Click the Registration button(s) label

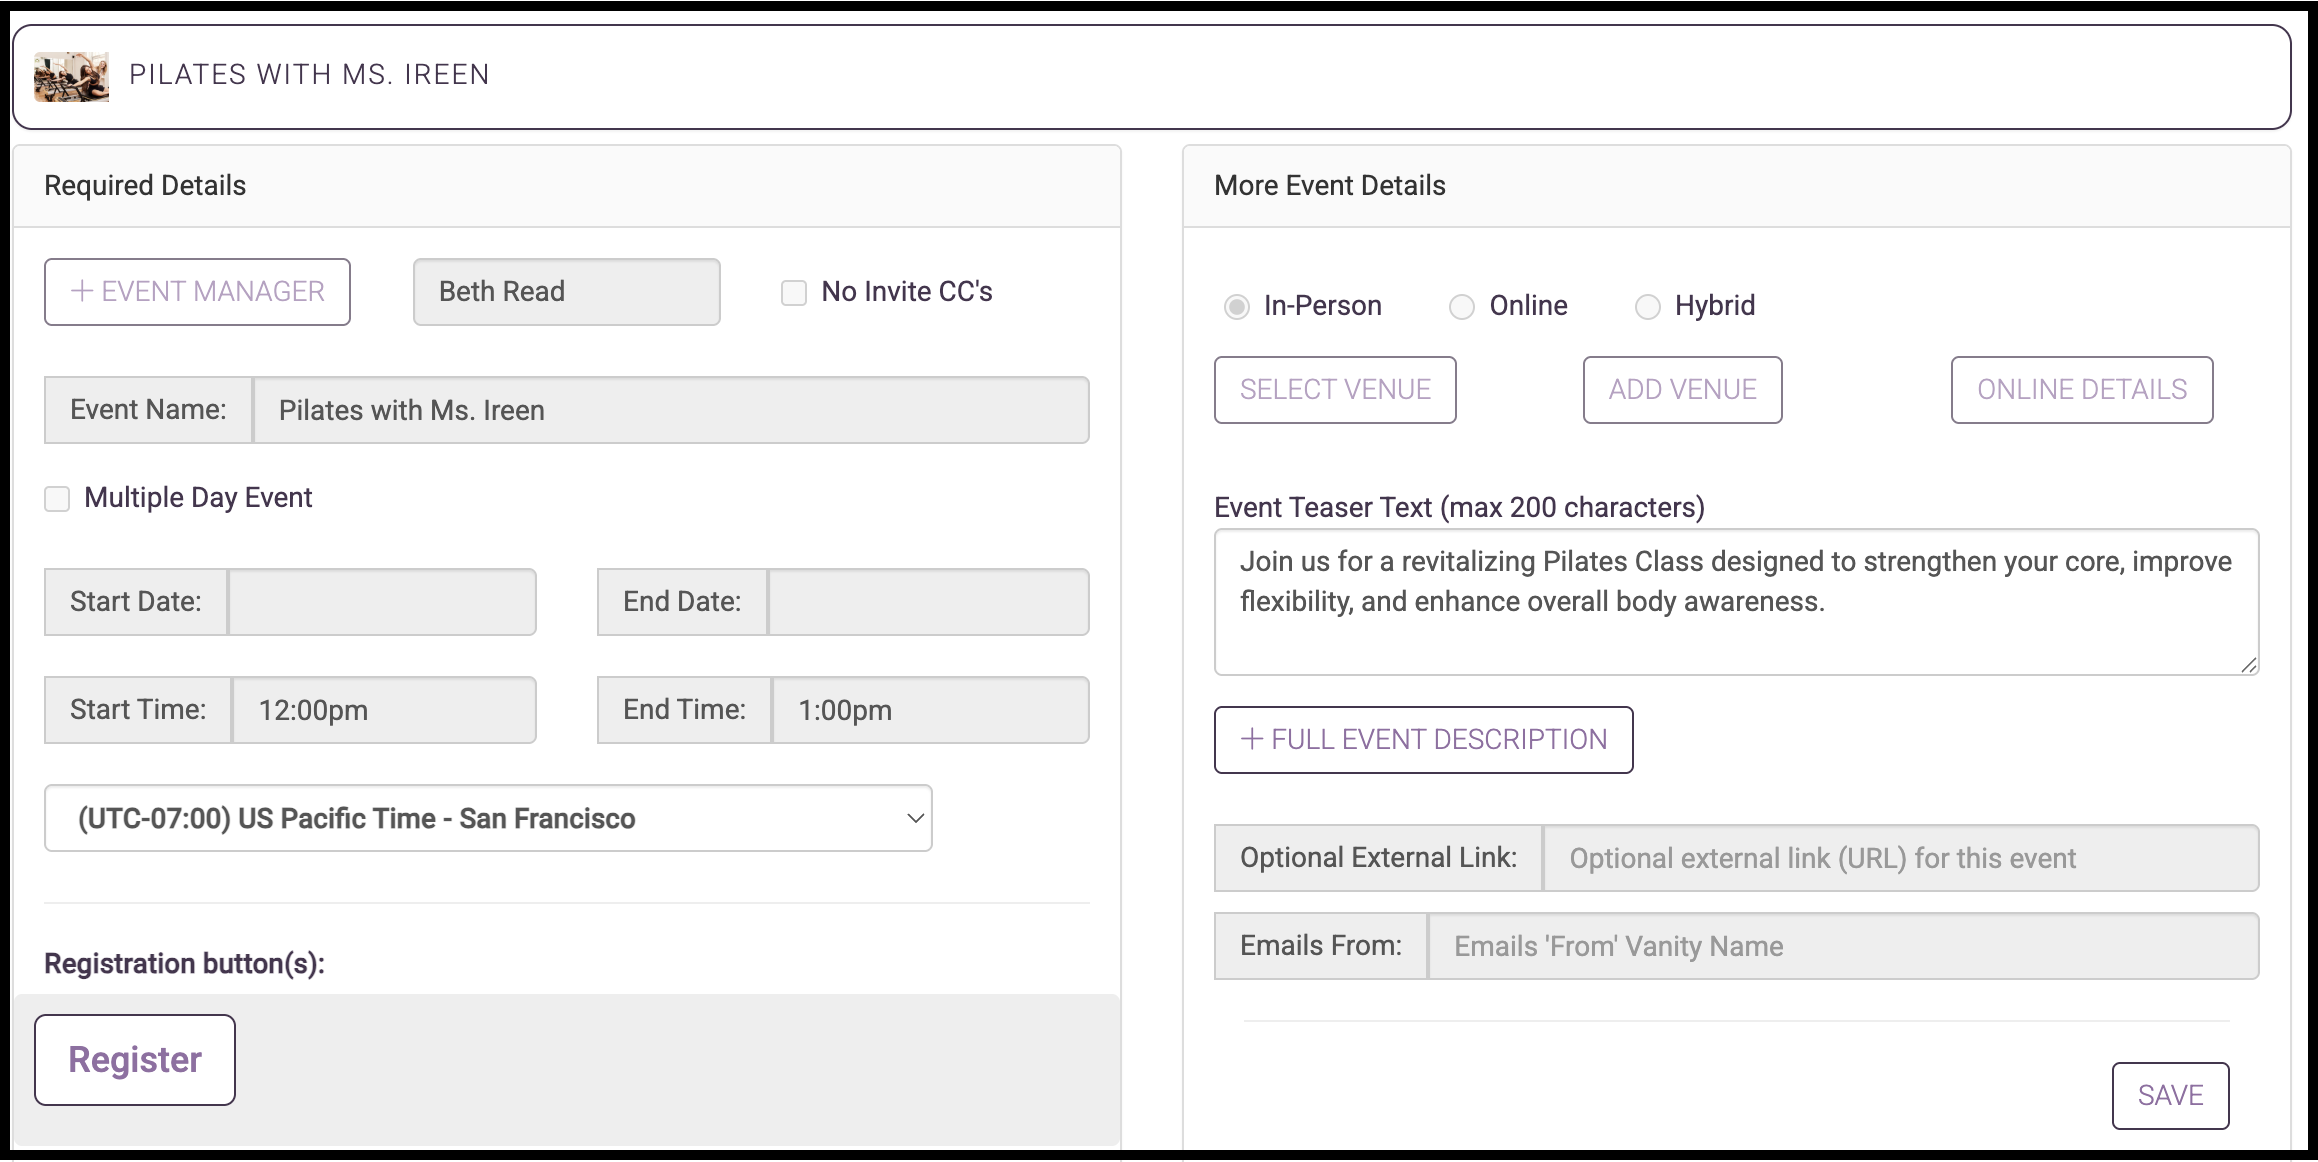click(x=184, y=964)
